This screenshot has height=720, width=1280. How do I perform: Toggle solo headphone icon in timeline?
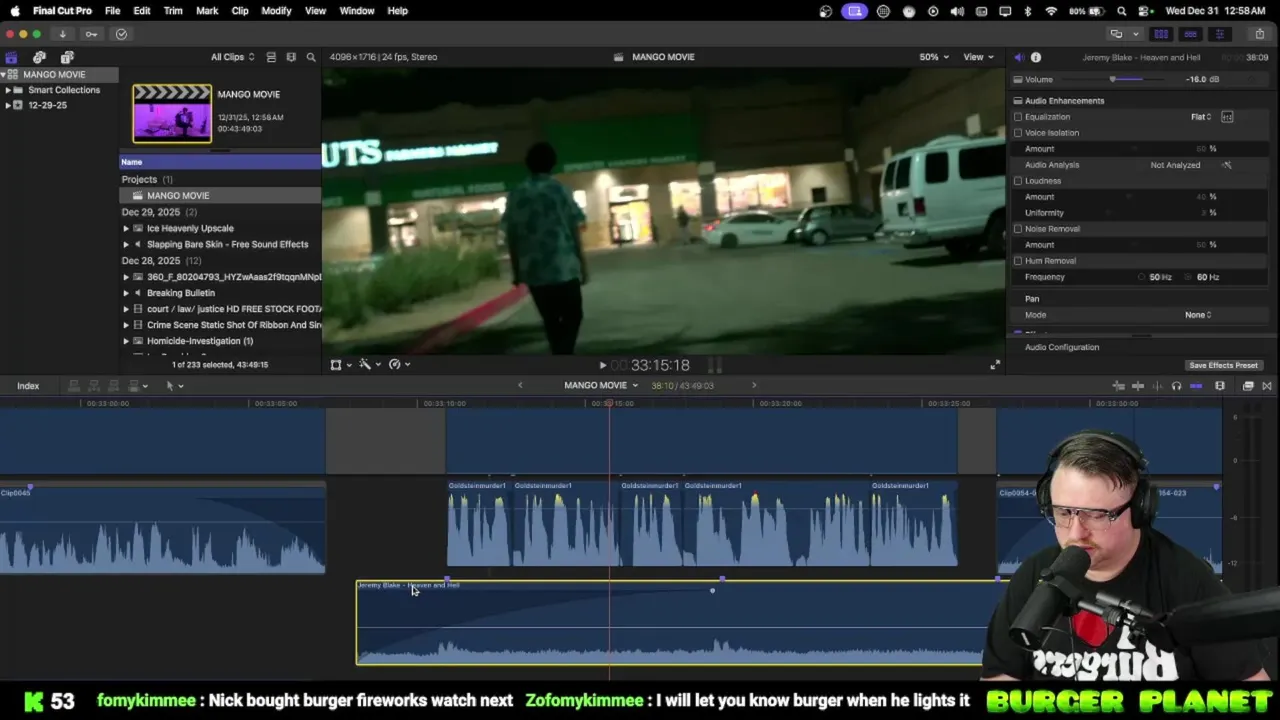pyautogui.click(x=1176, y=386)
